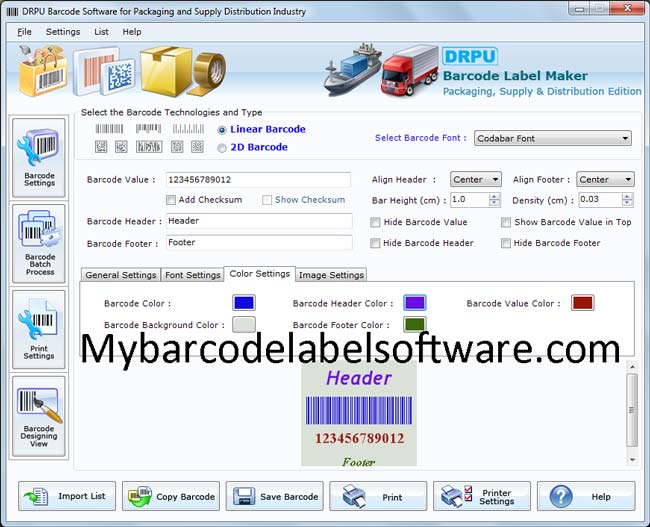Viewport: 650px width, 527px height.
Task: Enable the Add Checksum checkbox
Action: [x=171, y=200]
